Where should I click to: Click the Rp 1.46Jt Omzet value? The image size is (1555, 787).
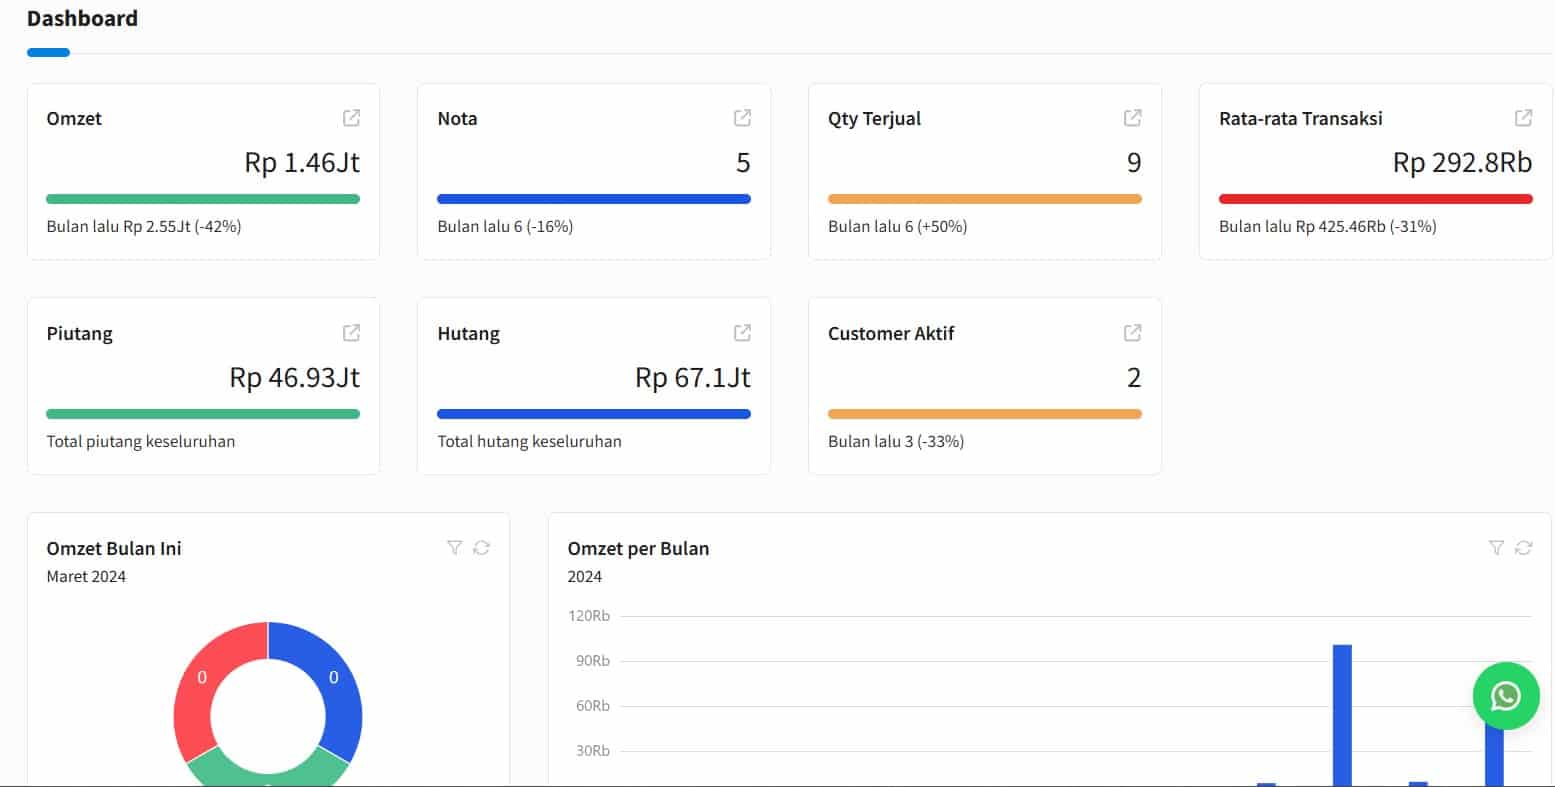302,163
